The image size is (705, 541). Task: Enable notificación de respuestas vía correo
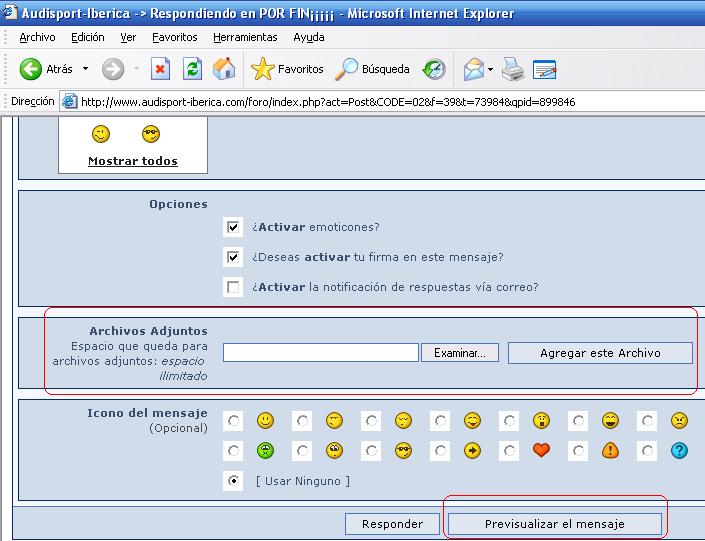tap(233, 287)
